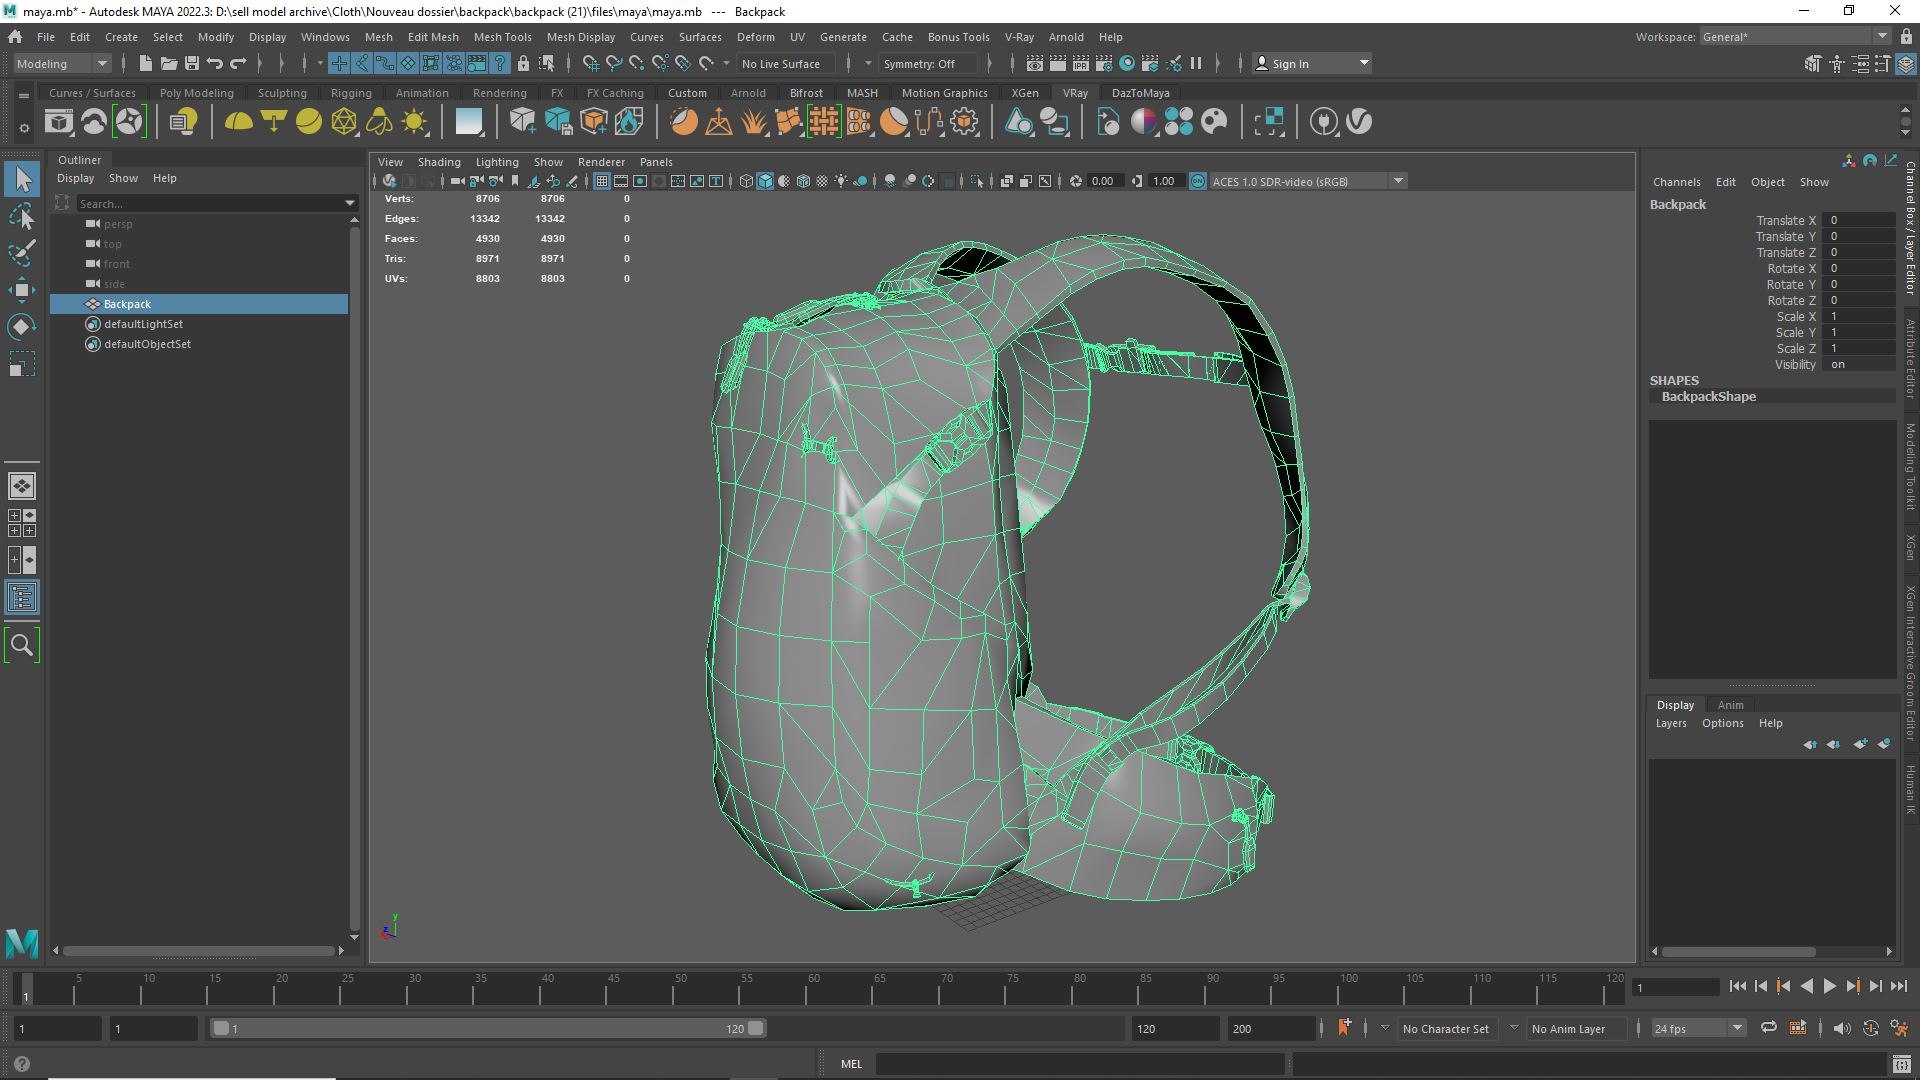The height and width of the screenshot is (1080, 1920).
Task: Expand the Sign In account dropdown
Action: (1364, 63)
